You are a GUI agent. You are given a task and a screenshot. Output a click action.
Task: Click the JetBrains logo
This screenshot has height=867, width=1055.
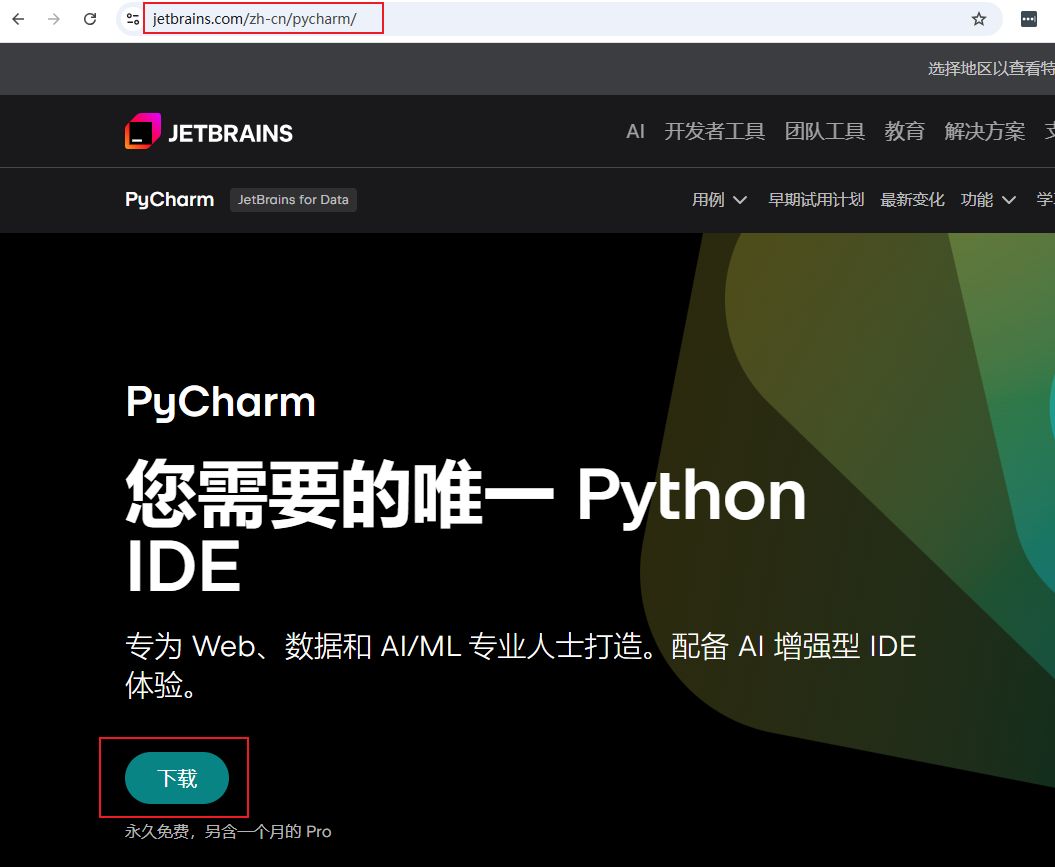pyautogui.click(x=209, y=132)
